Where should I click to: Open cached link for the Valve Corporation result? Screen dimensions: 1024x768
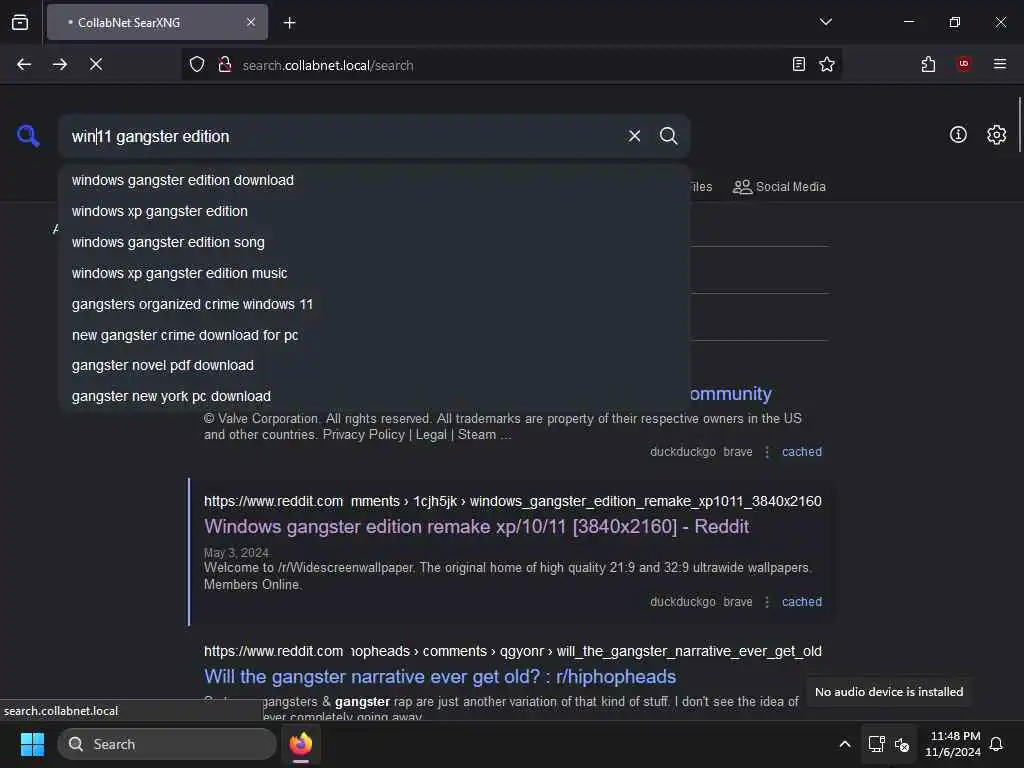coord(802,452)
